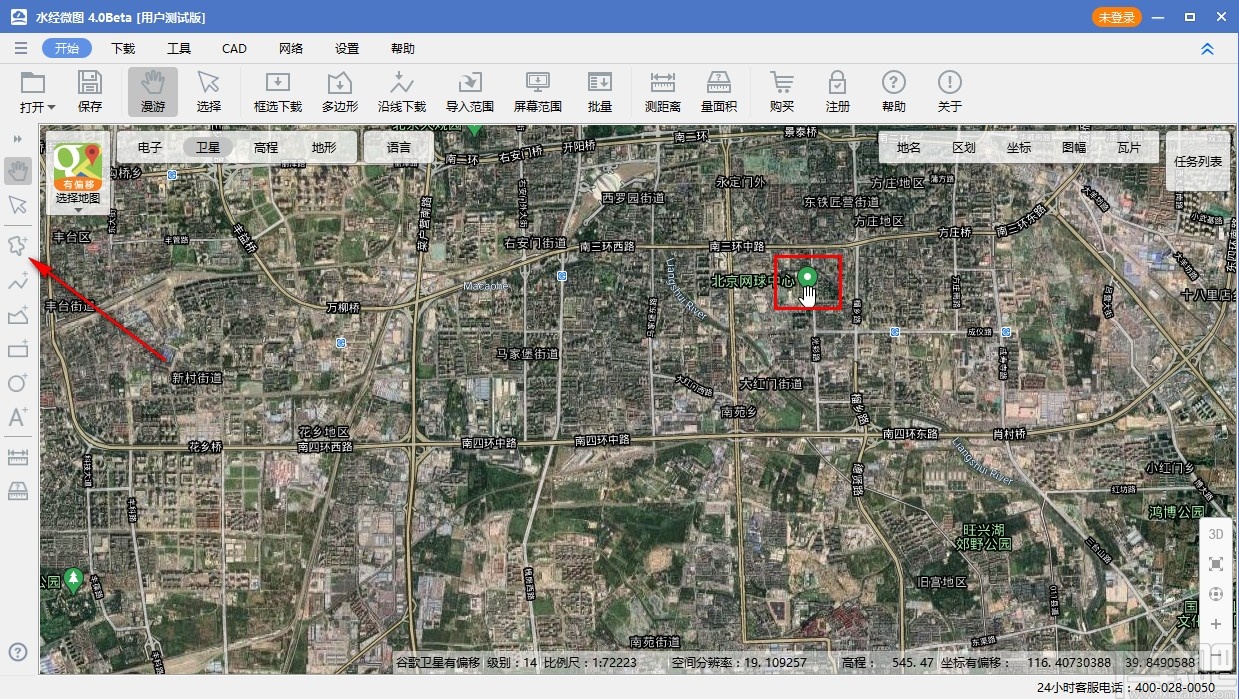Click the 空间分辨率 19.109257 status text
This screenshot has width=1239, height=699.
tap(738, 663)
